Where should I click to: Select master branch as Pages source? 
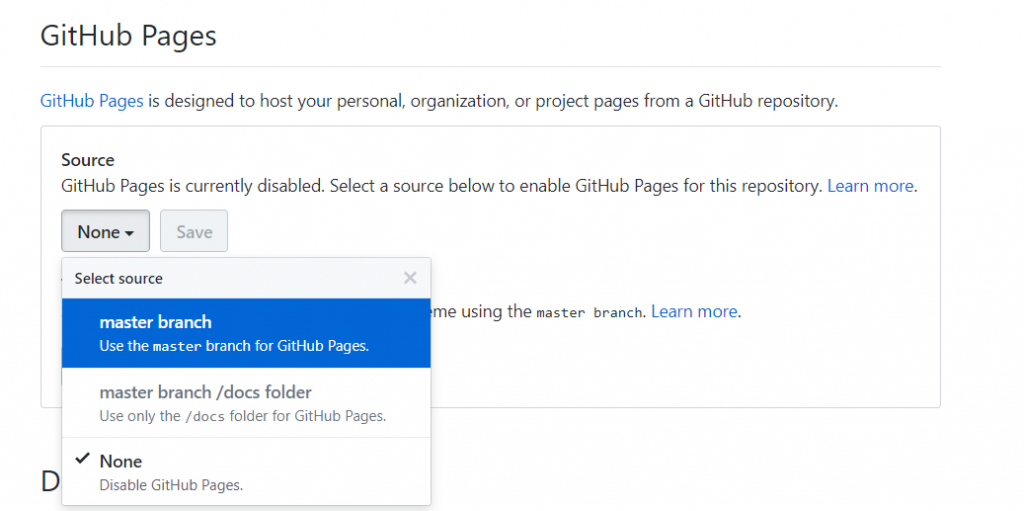coord(155,322)
